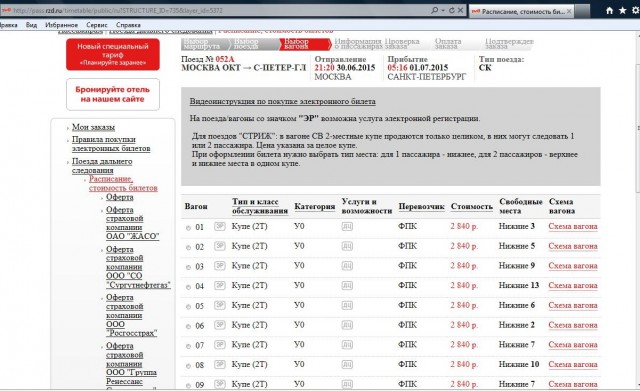Select radio button for wagon 05
Image resolution: width=640 pixels, height=391 pixels.
point(188,307)
